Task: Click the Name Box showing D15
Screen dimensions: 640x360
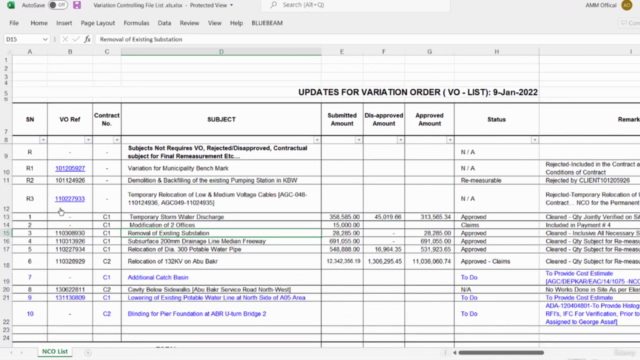Action: pos(22,39)
